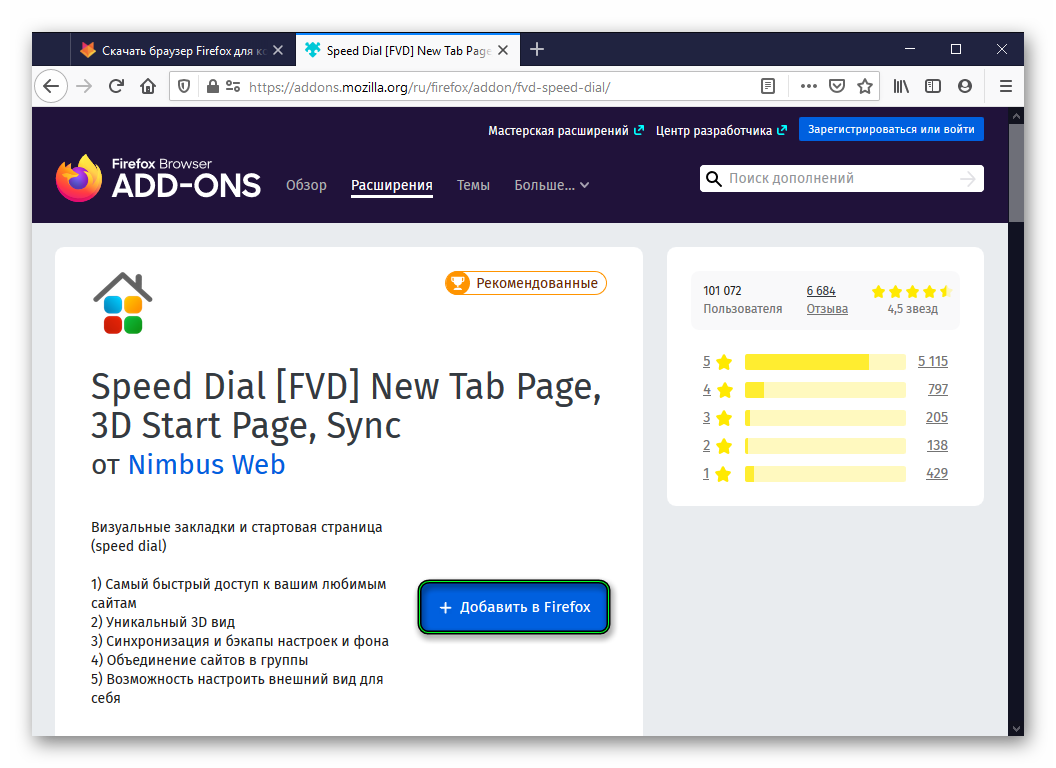Filter reviews by 2 star rating
This screenshot has height=768, width=1056.
[x=717, y=446]
